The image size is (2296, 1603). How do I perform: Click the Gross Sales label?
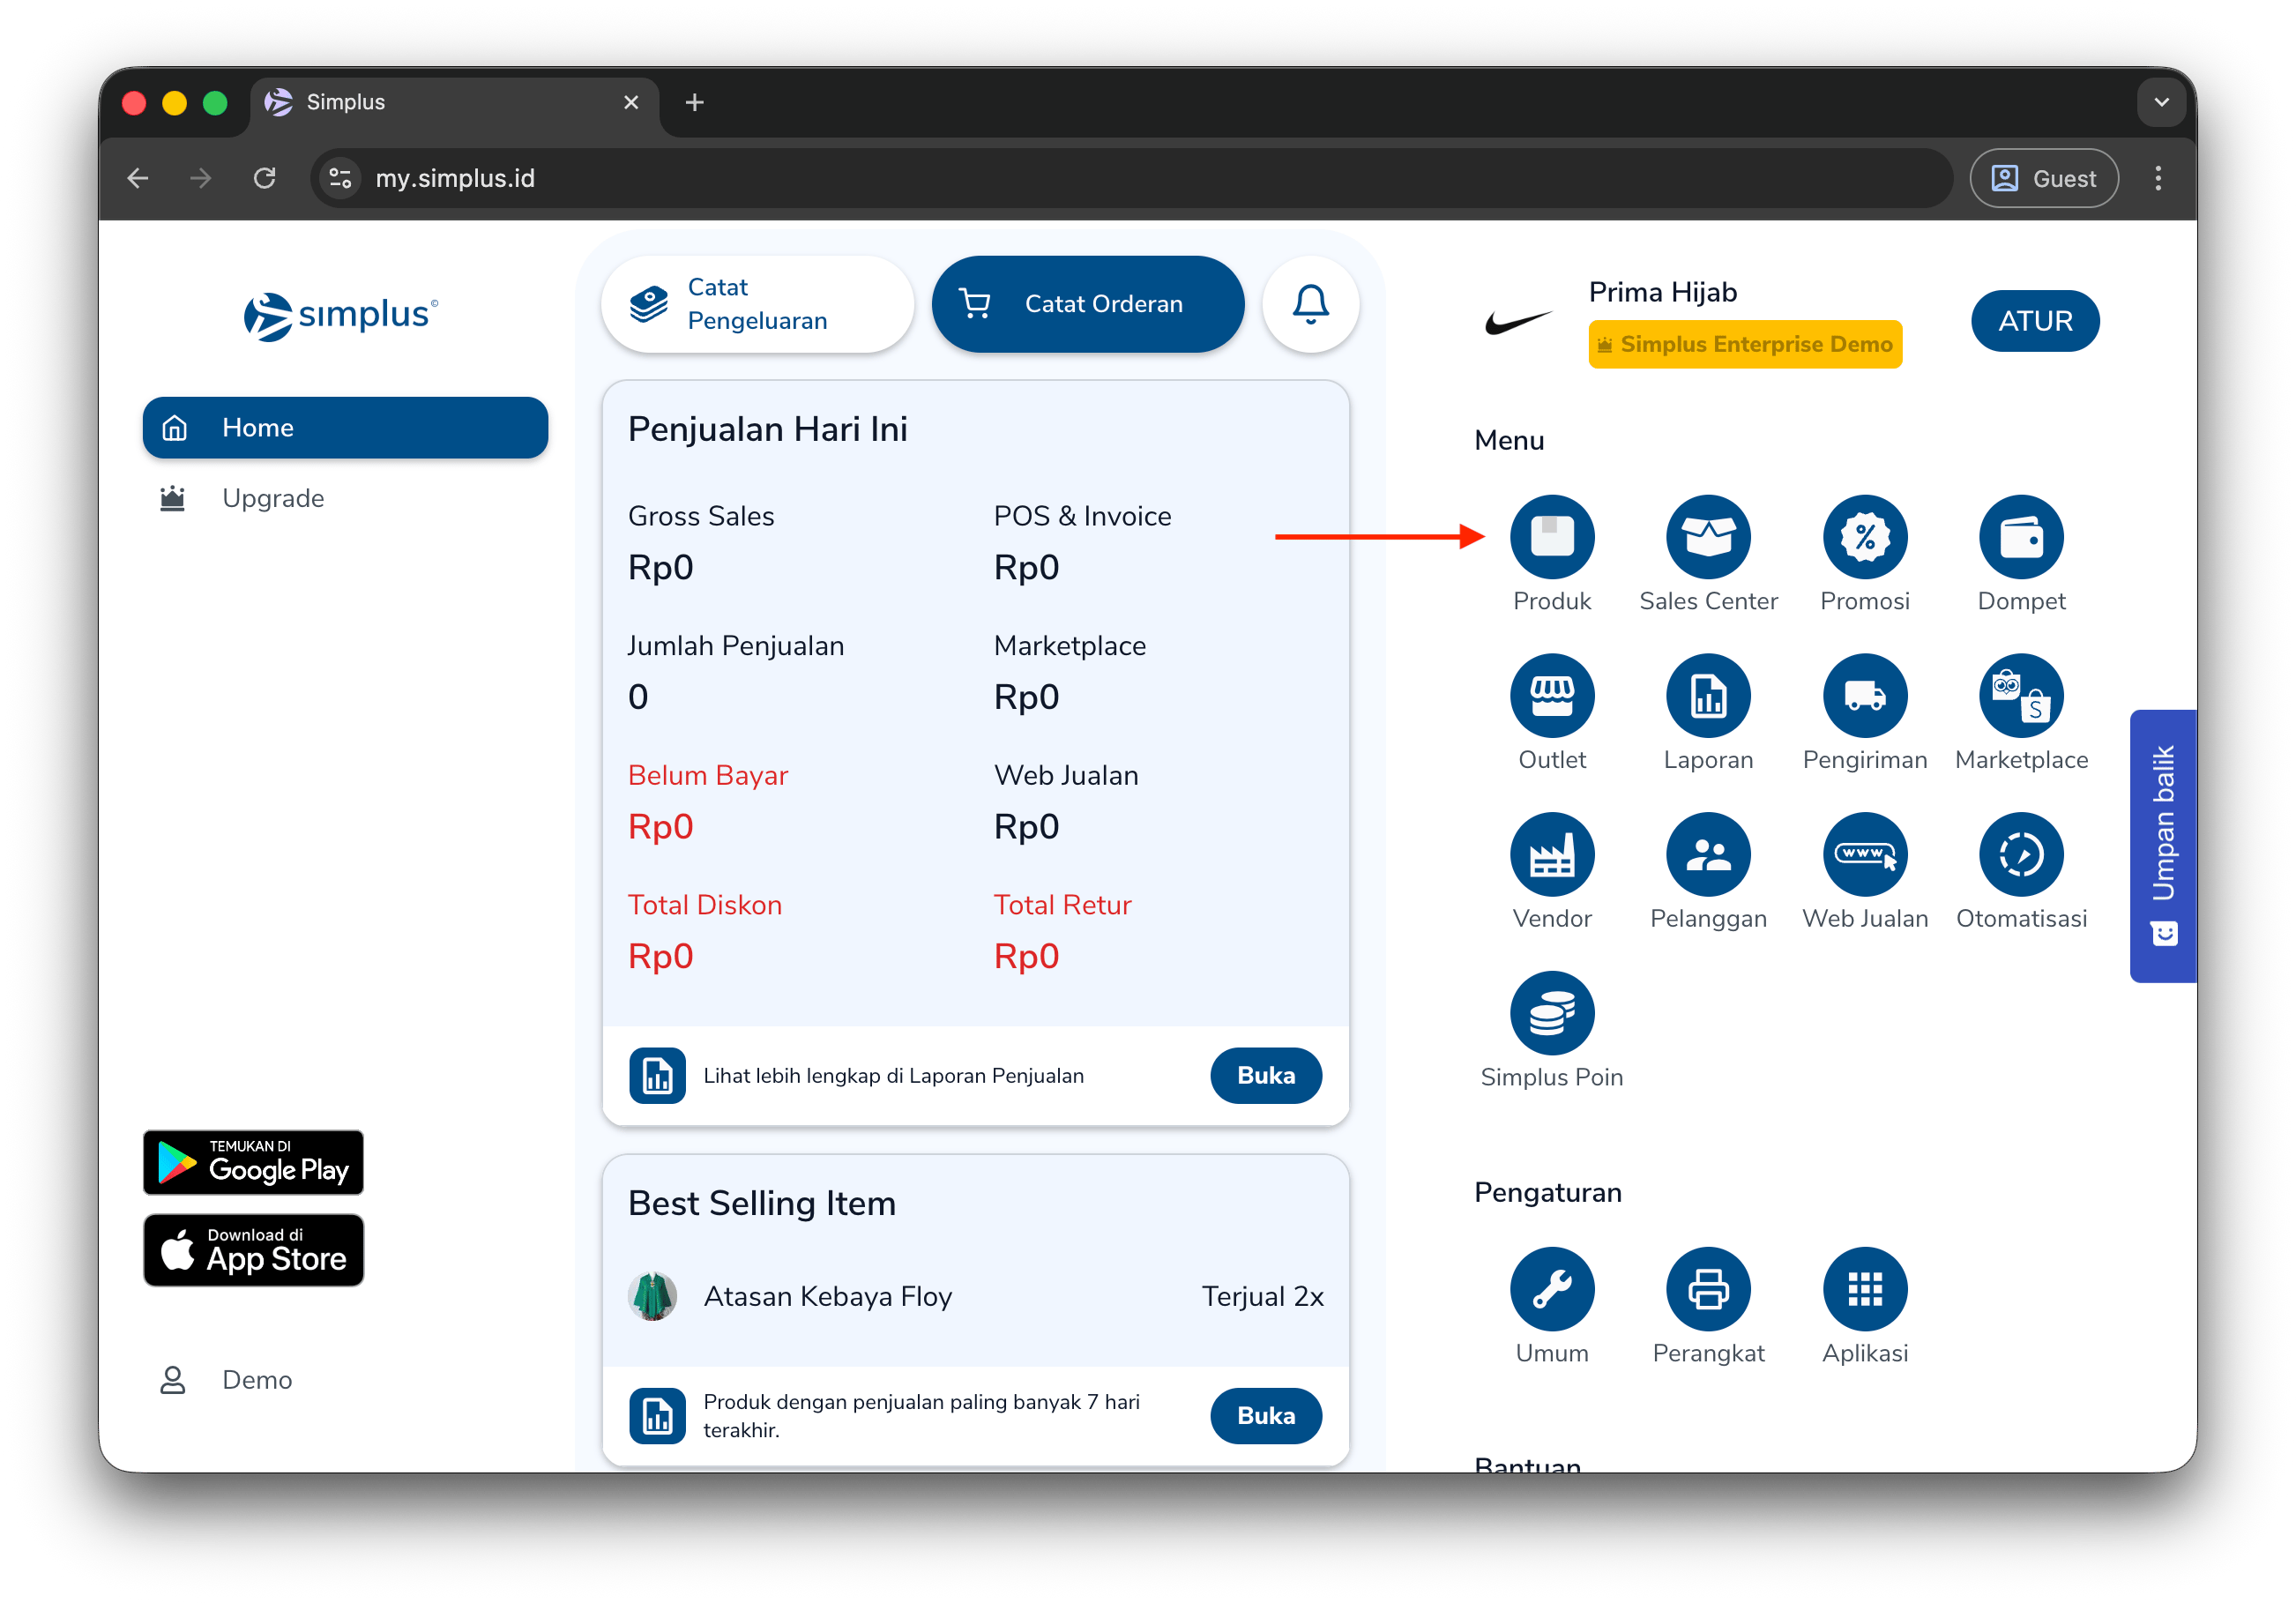click(701, 516)
